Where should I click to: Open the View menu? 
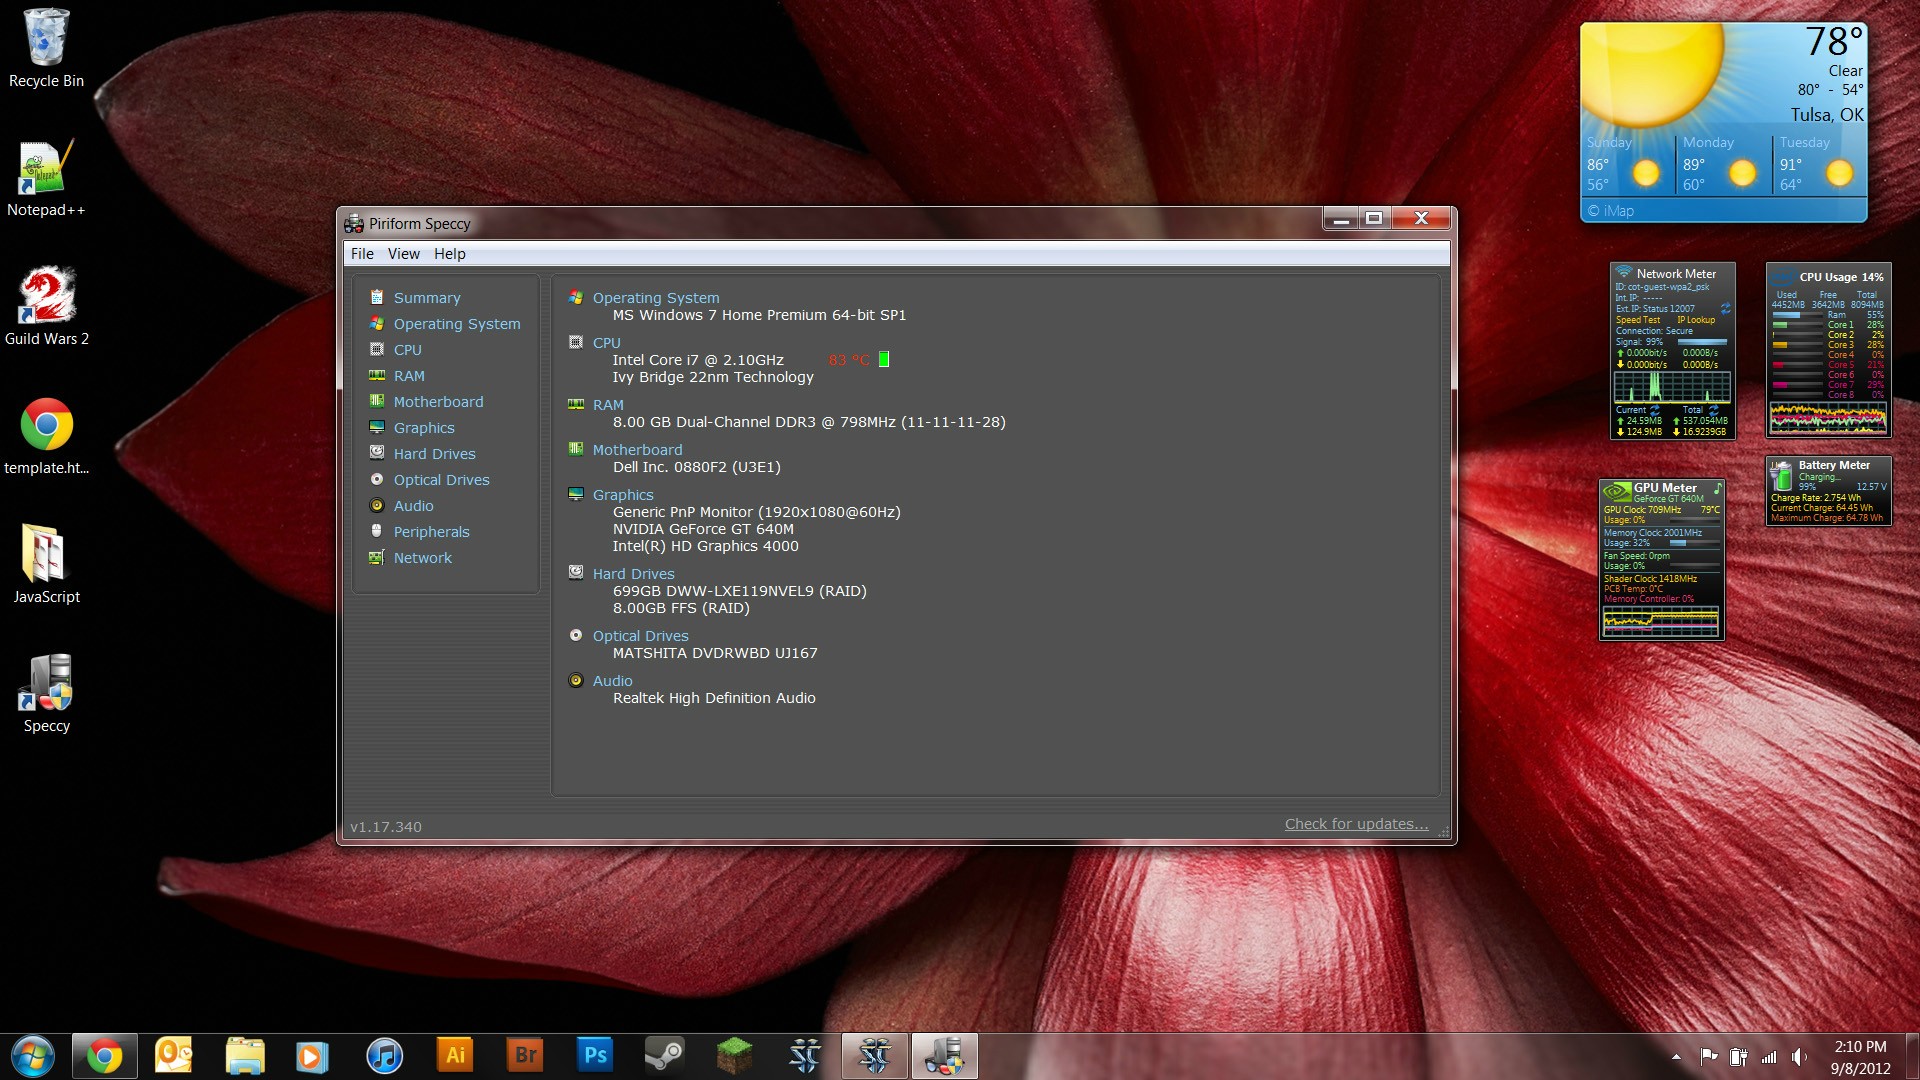coord(403,254)
